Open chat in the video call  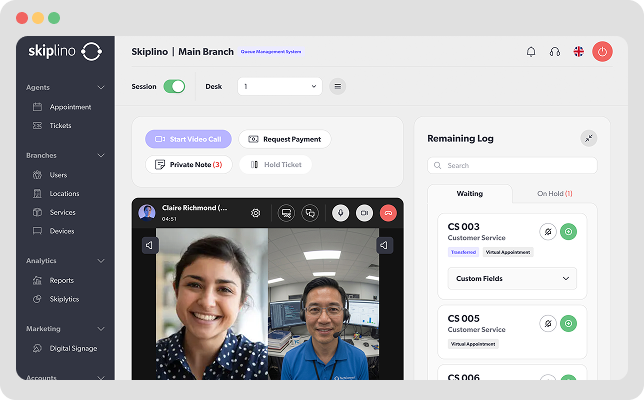[x=310, y=213]
